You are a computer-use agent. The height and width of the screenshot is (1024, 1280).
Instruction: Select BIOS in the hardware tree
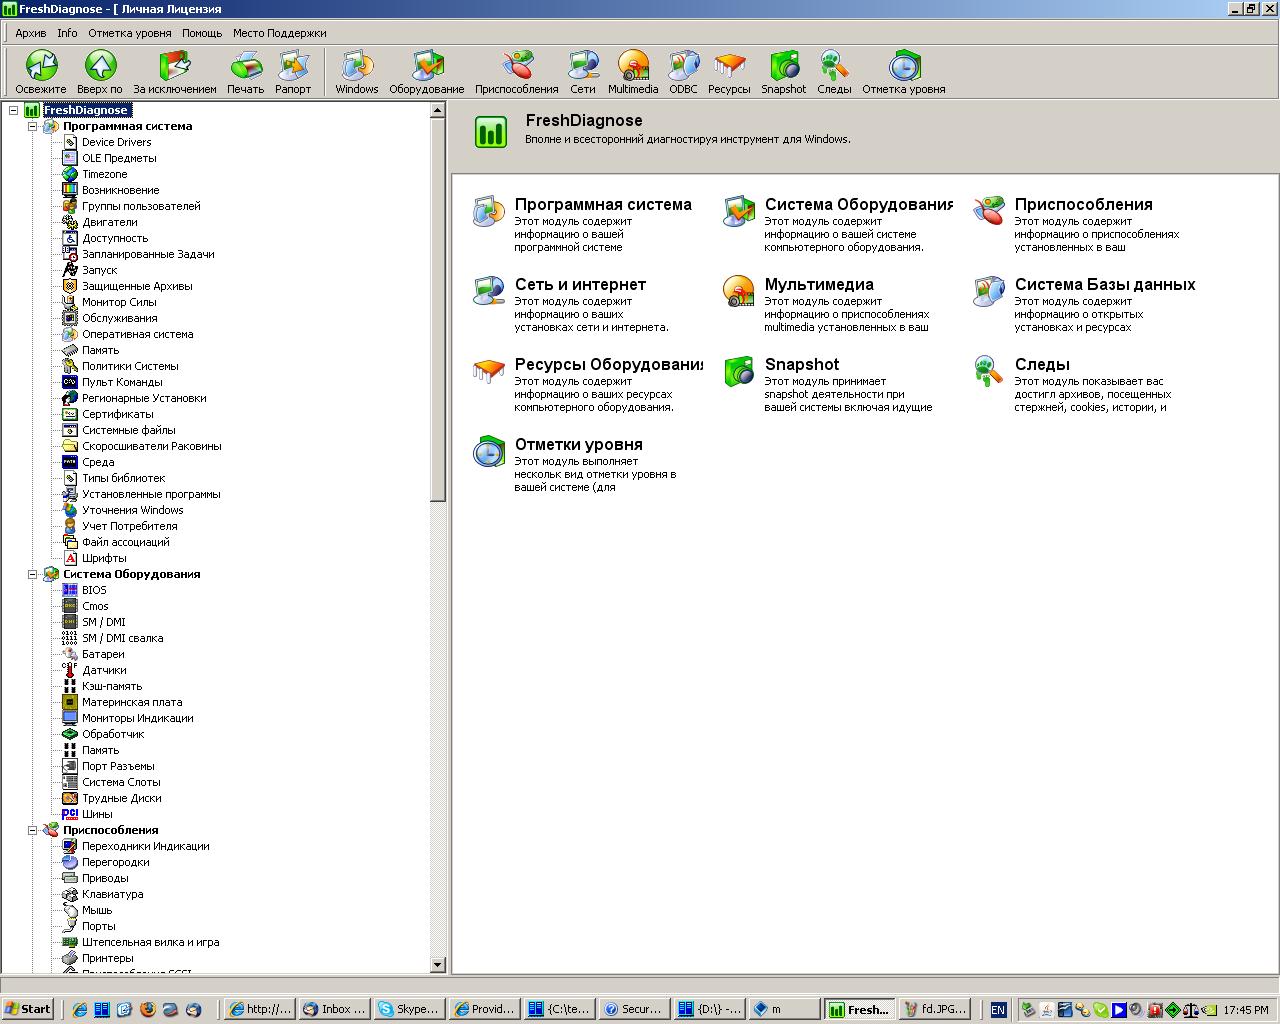coord(94,590)
